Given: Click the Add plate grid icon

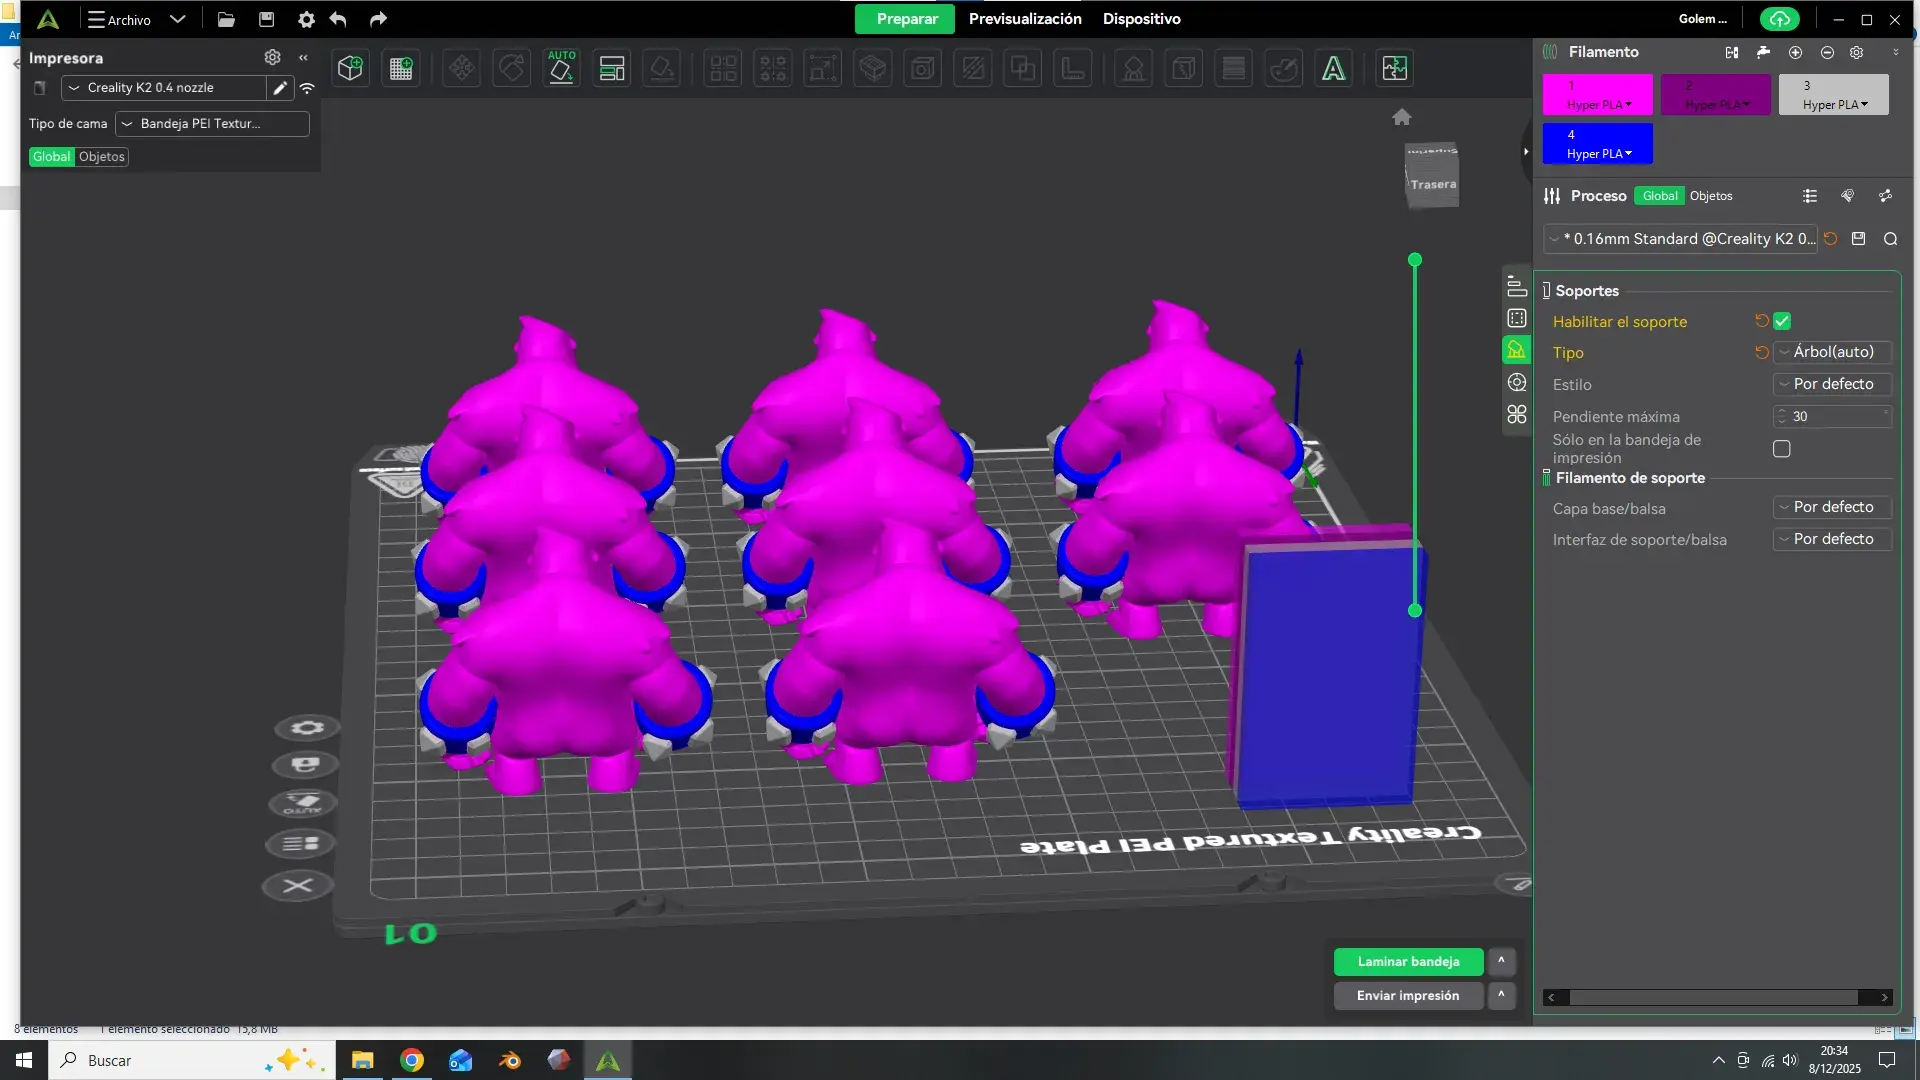Looking at the screenshot, I should (401, 68).
